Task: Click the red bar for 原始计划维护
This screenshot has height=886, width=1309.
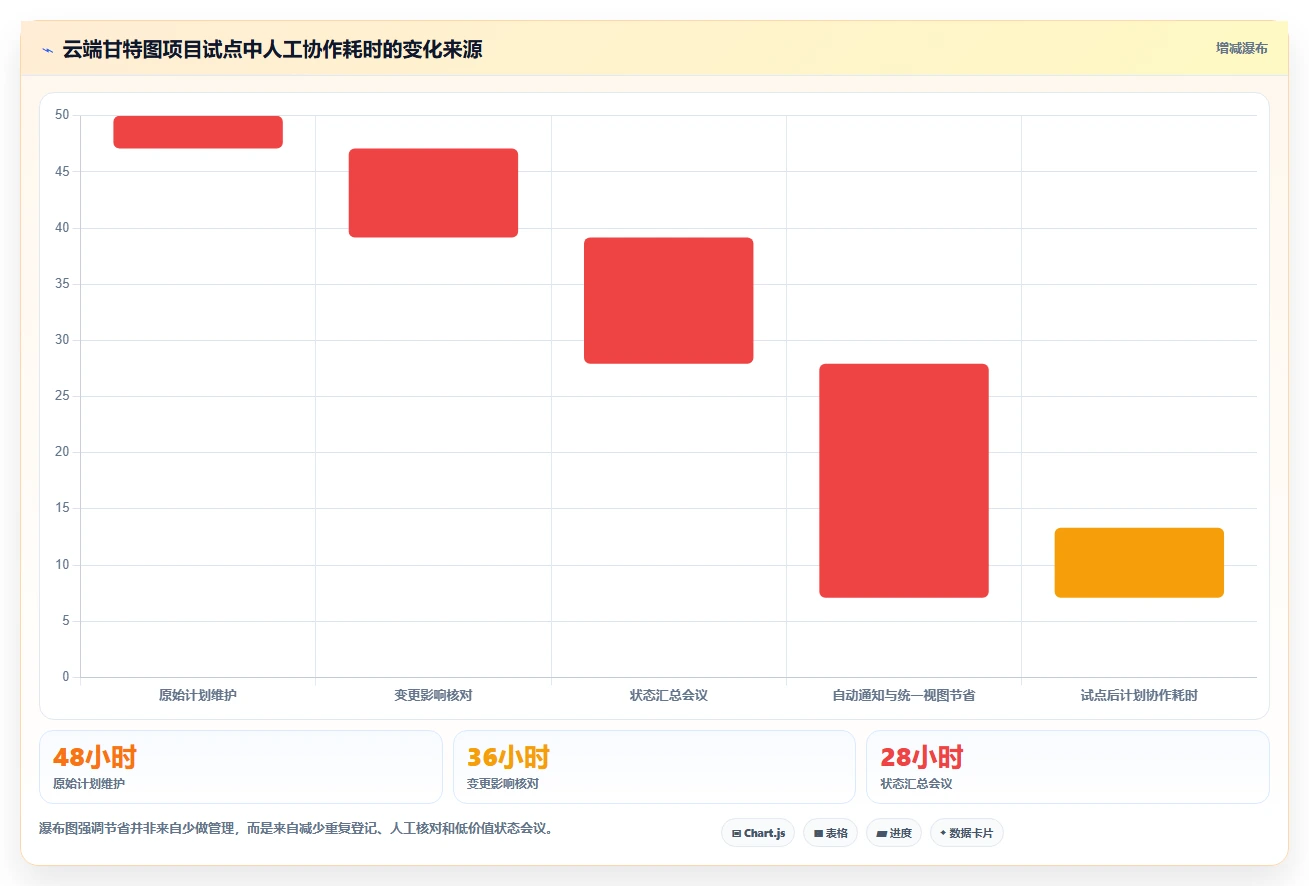Action: coord(198,132)
